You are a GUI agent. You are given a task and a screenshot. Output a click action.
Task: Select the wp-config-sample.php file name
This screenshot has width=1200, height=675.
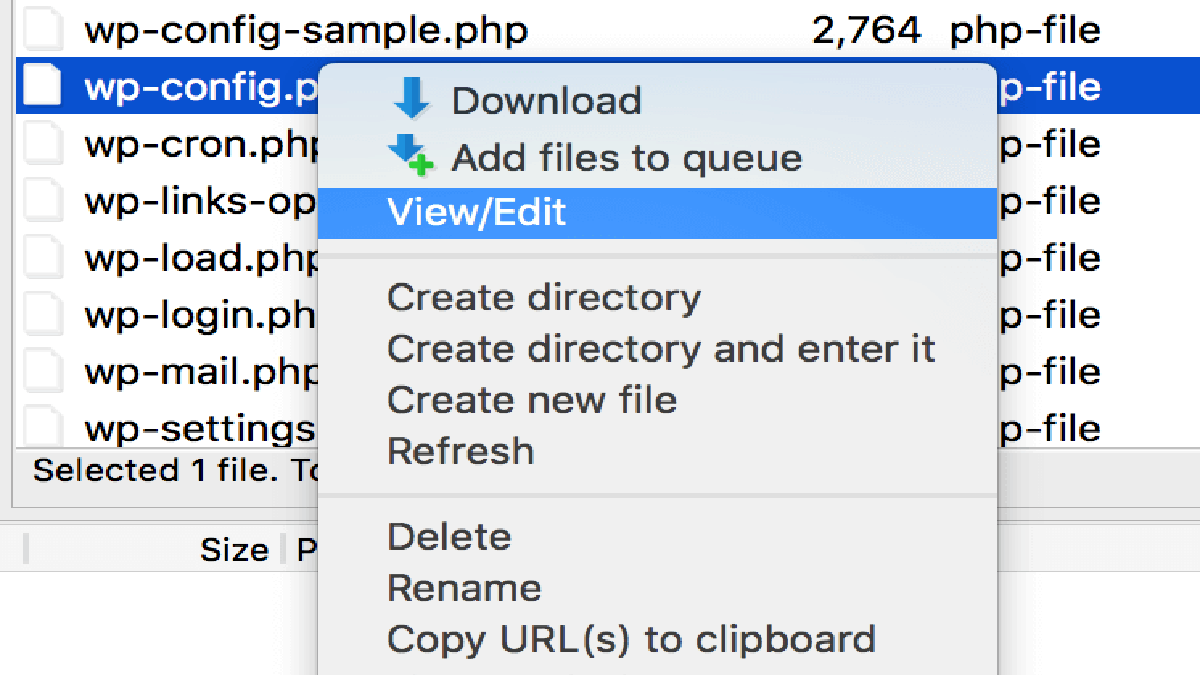(306, 32)
